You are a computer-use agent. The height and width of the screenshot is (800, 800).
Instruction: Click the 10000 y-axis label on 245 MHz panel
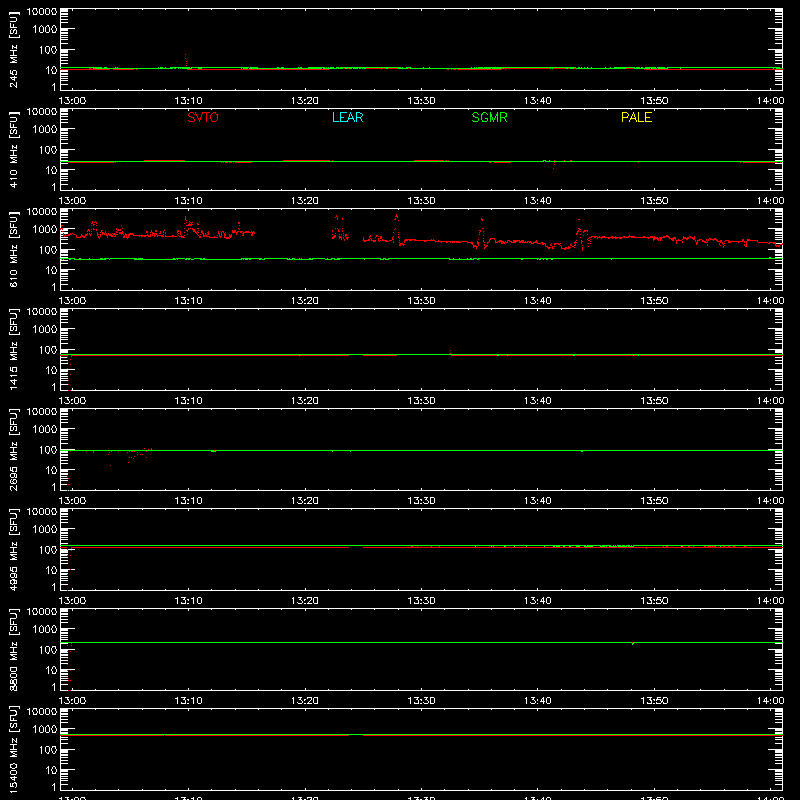[42, 12]
